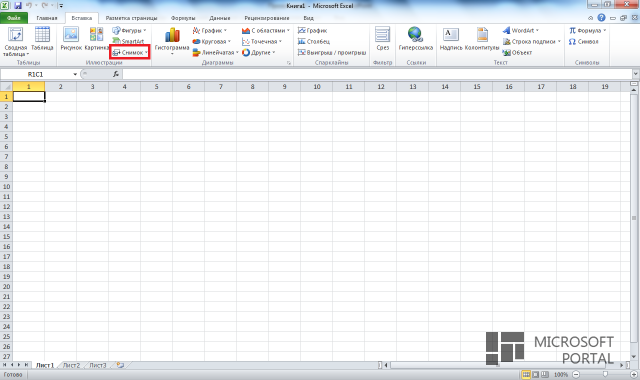Expand the formula bar

[636, 74]
